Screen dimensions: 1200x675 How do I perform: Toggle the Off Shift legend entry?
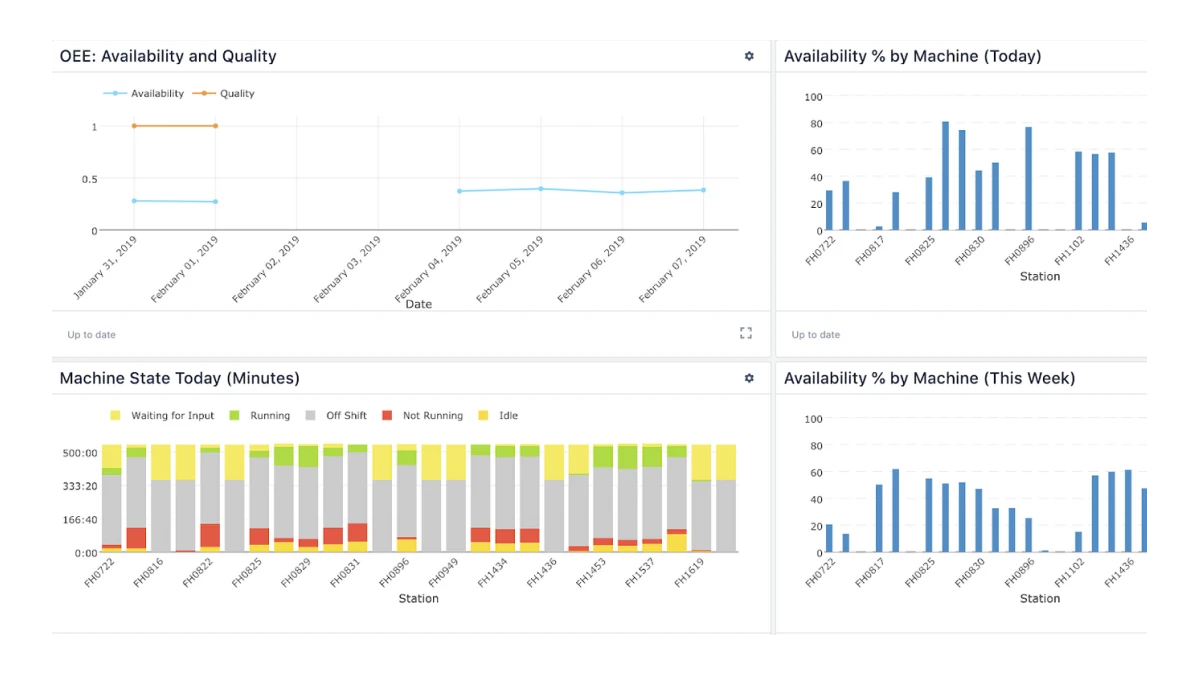click(x=337, y=416)
